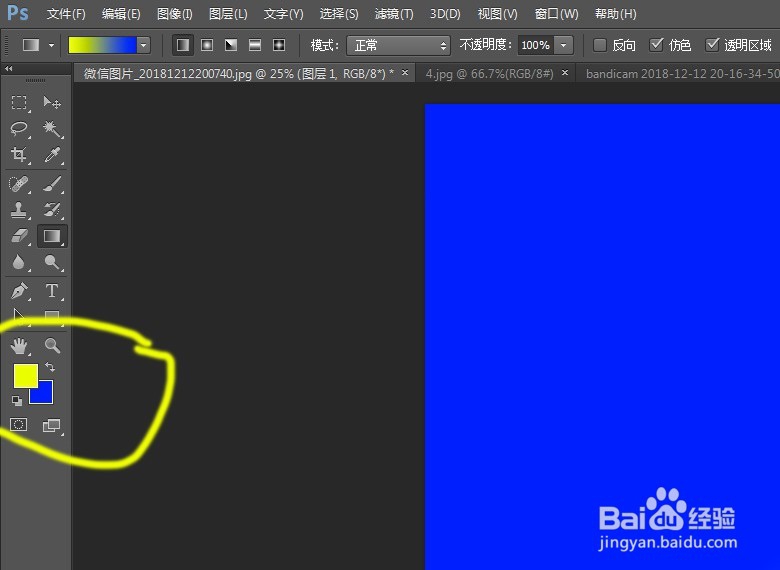780x570 pixels.
Task: Select the Blur tool
Action: tap(19, 262)
